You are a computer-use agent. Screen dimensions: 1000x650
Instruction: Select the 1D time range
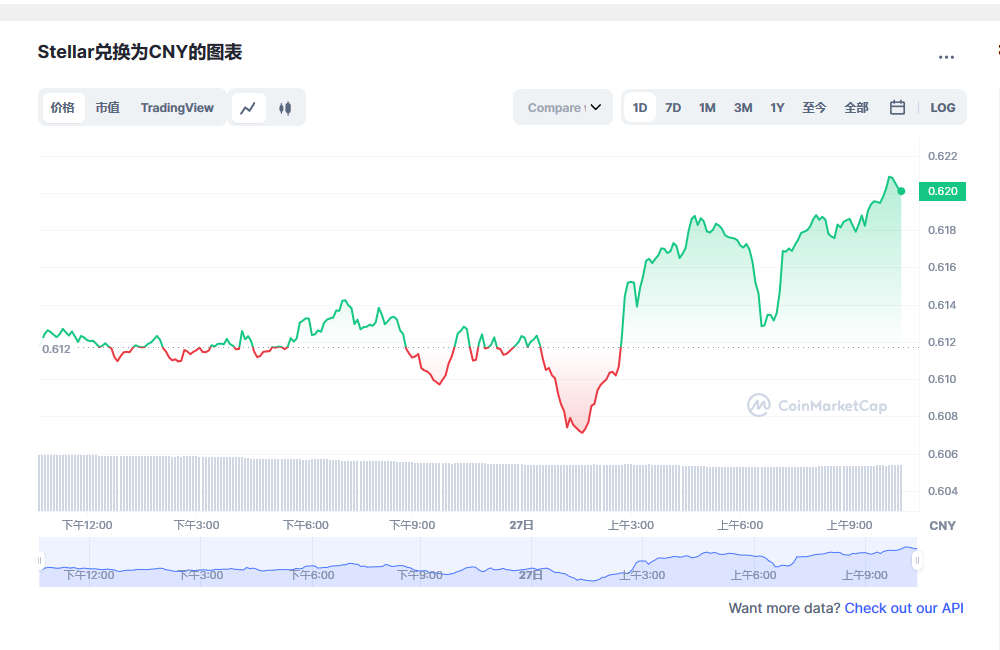[640, 108]
